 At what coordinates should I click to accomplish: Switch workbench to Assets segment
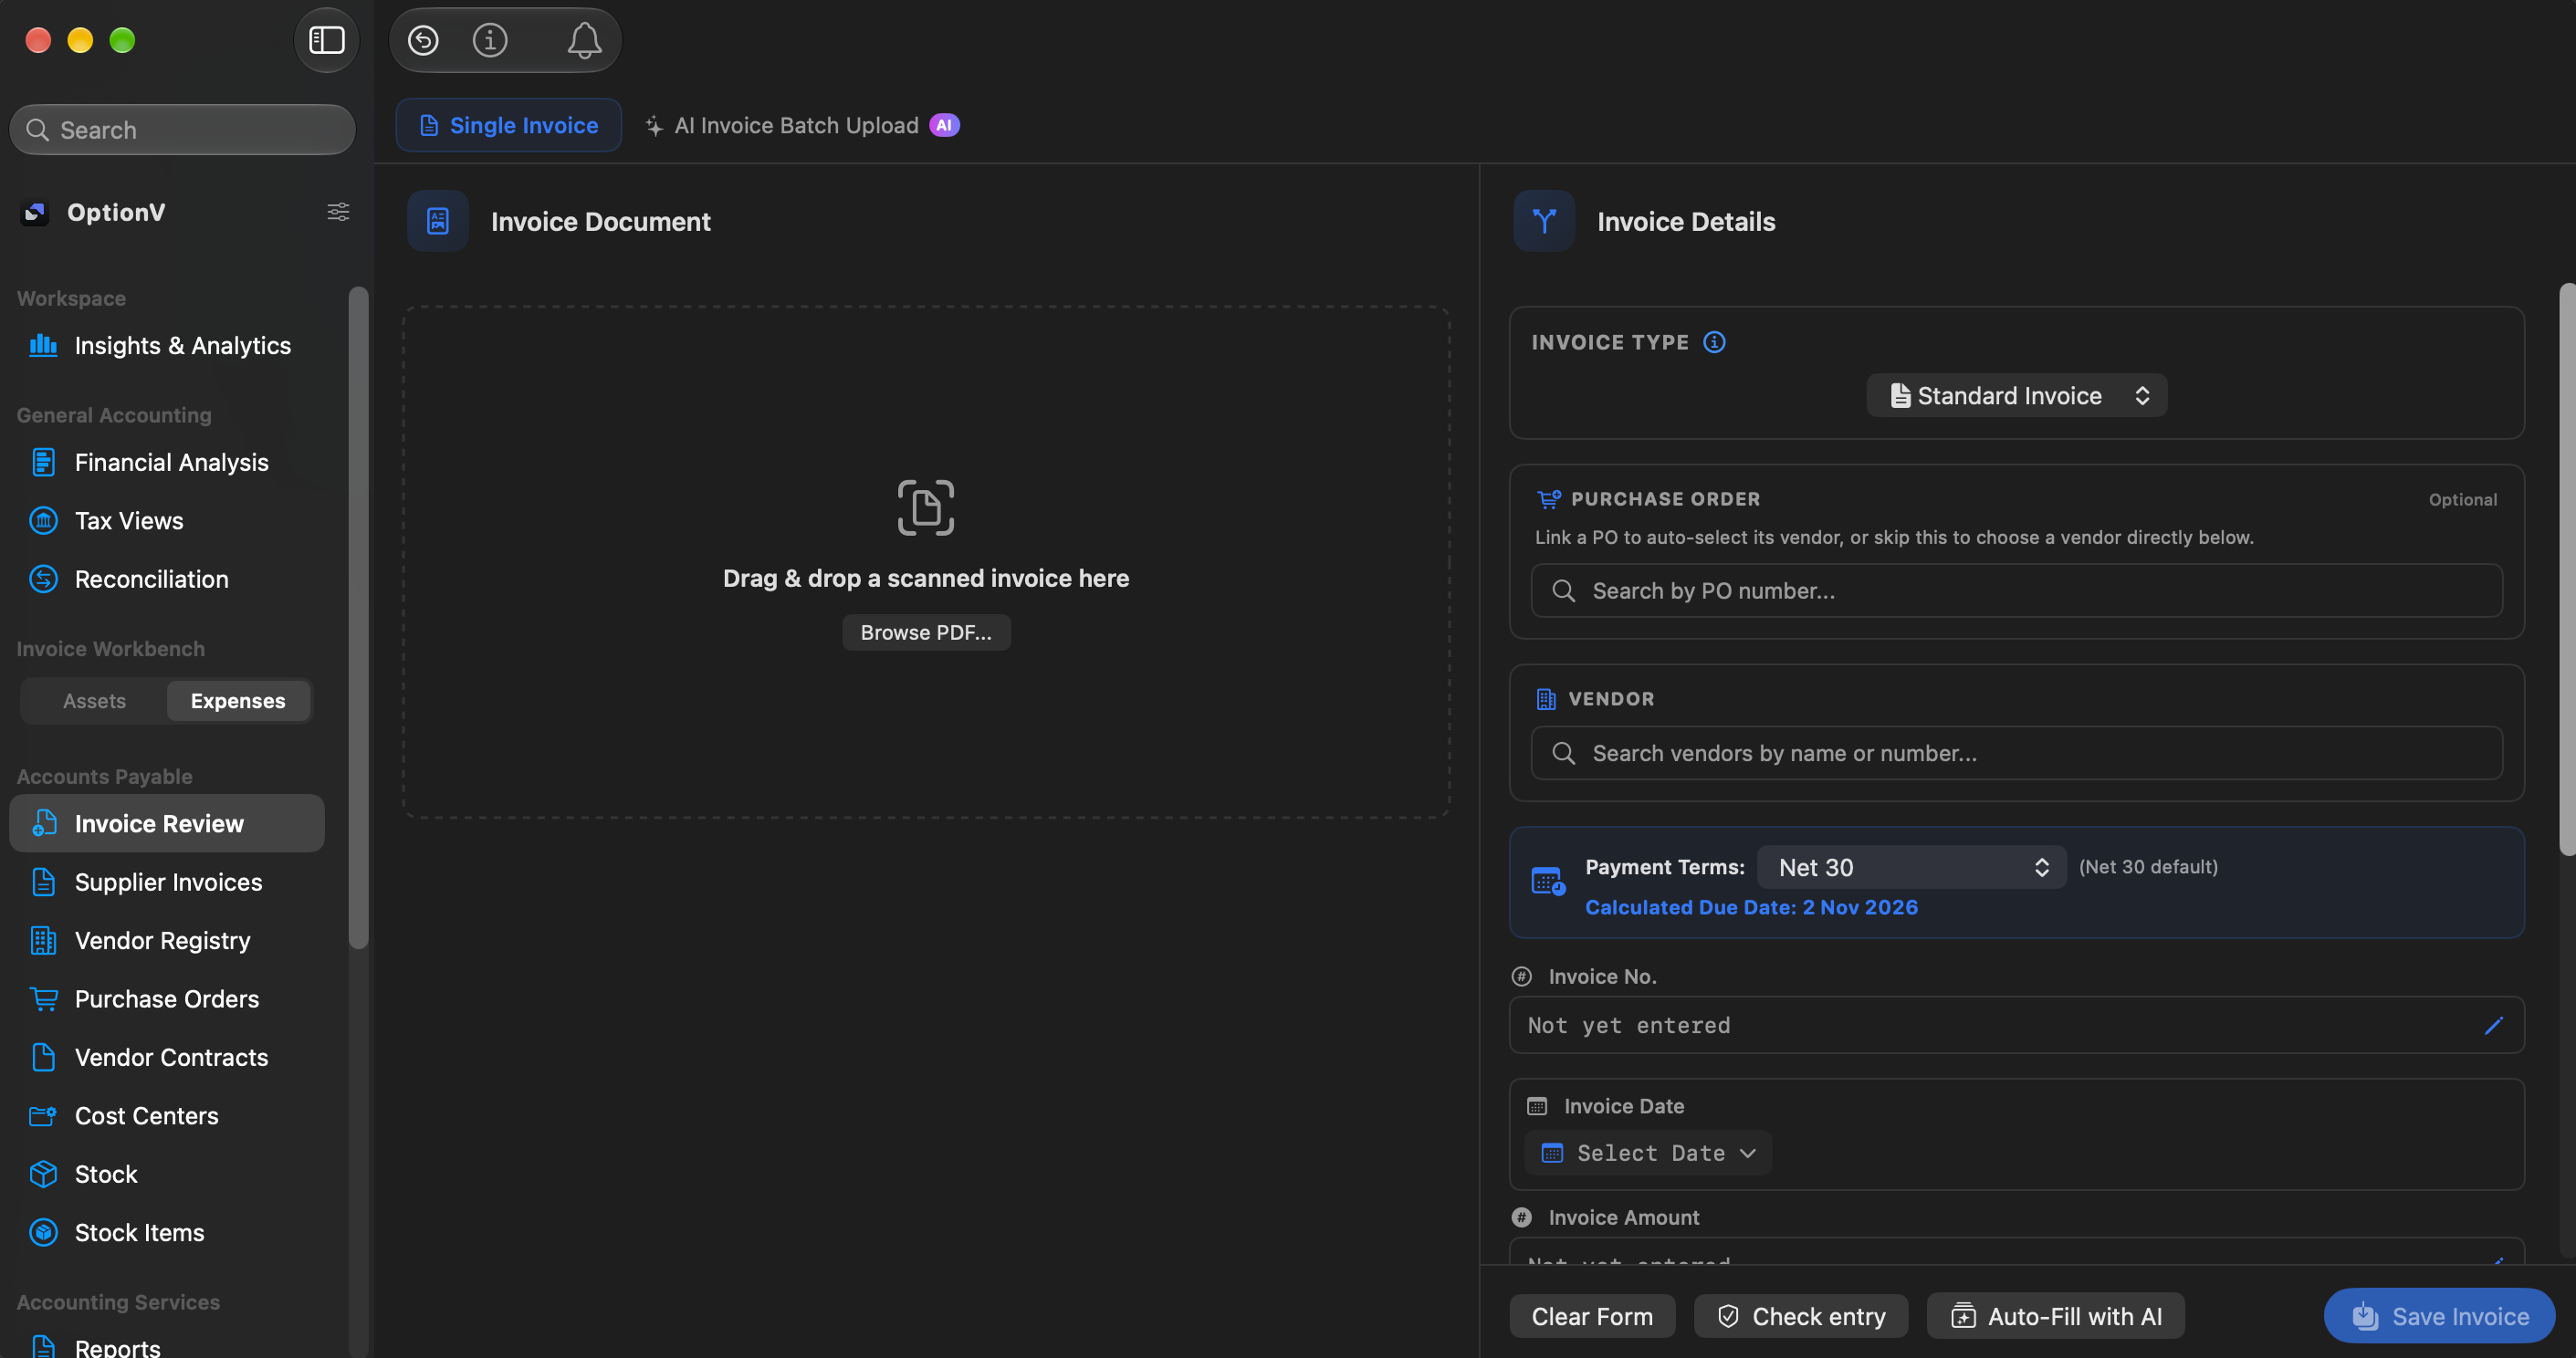pos(94,701)
